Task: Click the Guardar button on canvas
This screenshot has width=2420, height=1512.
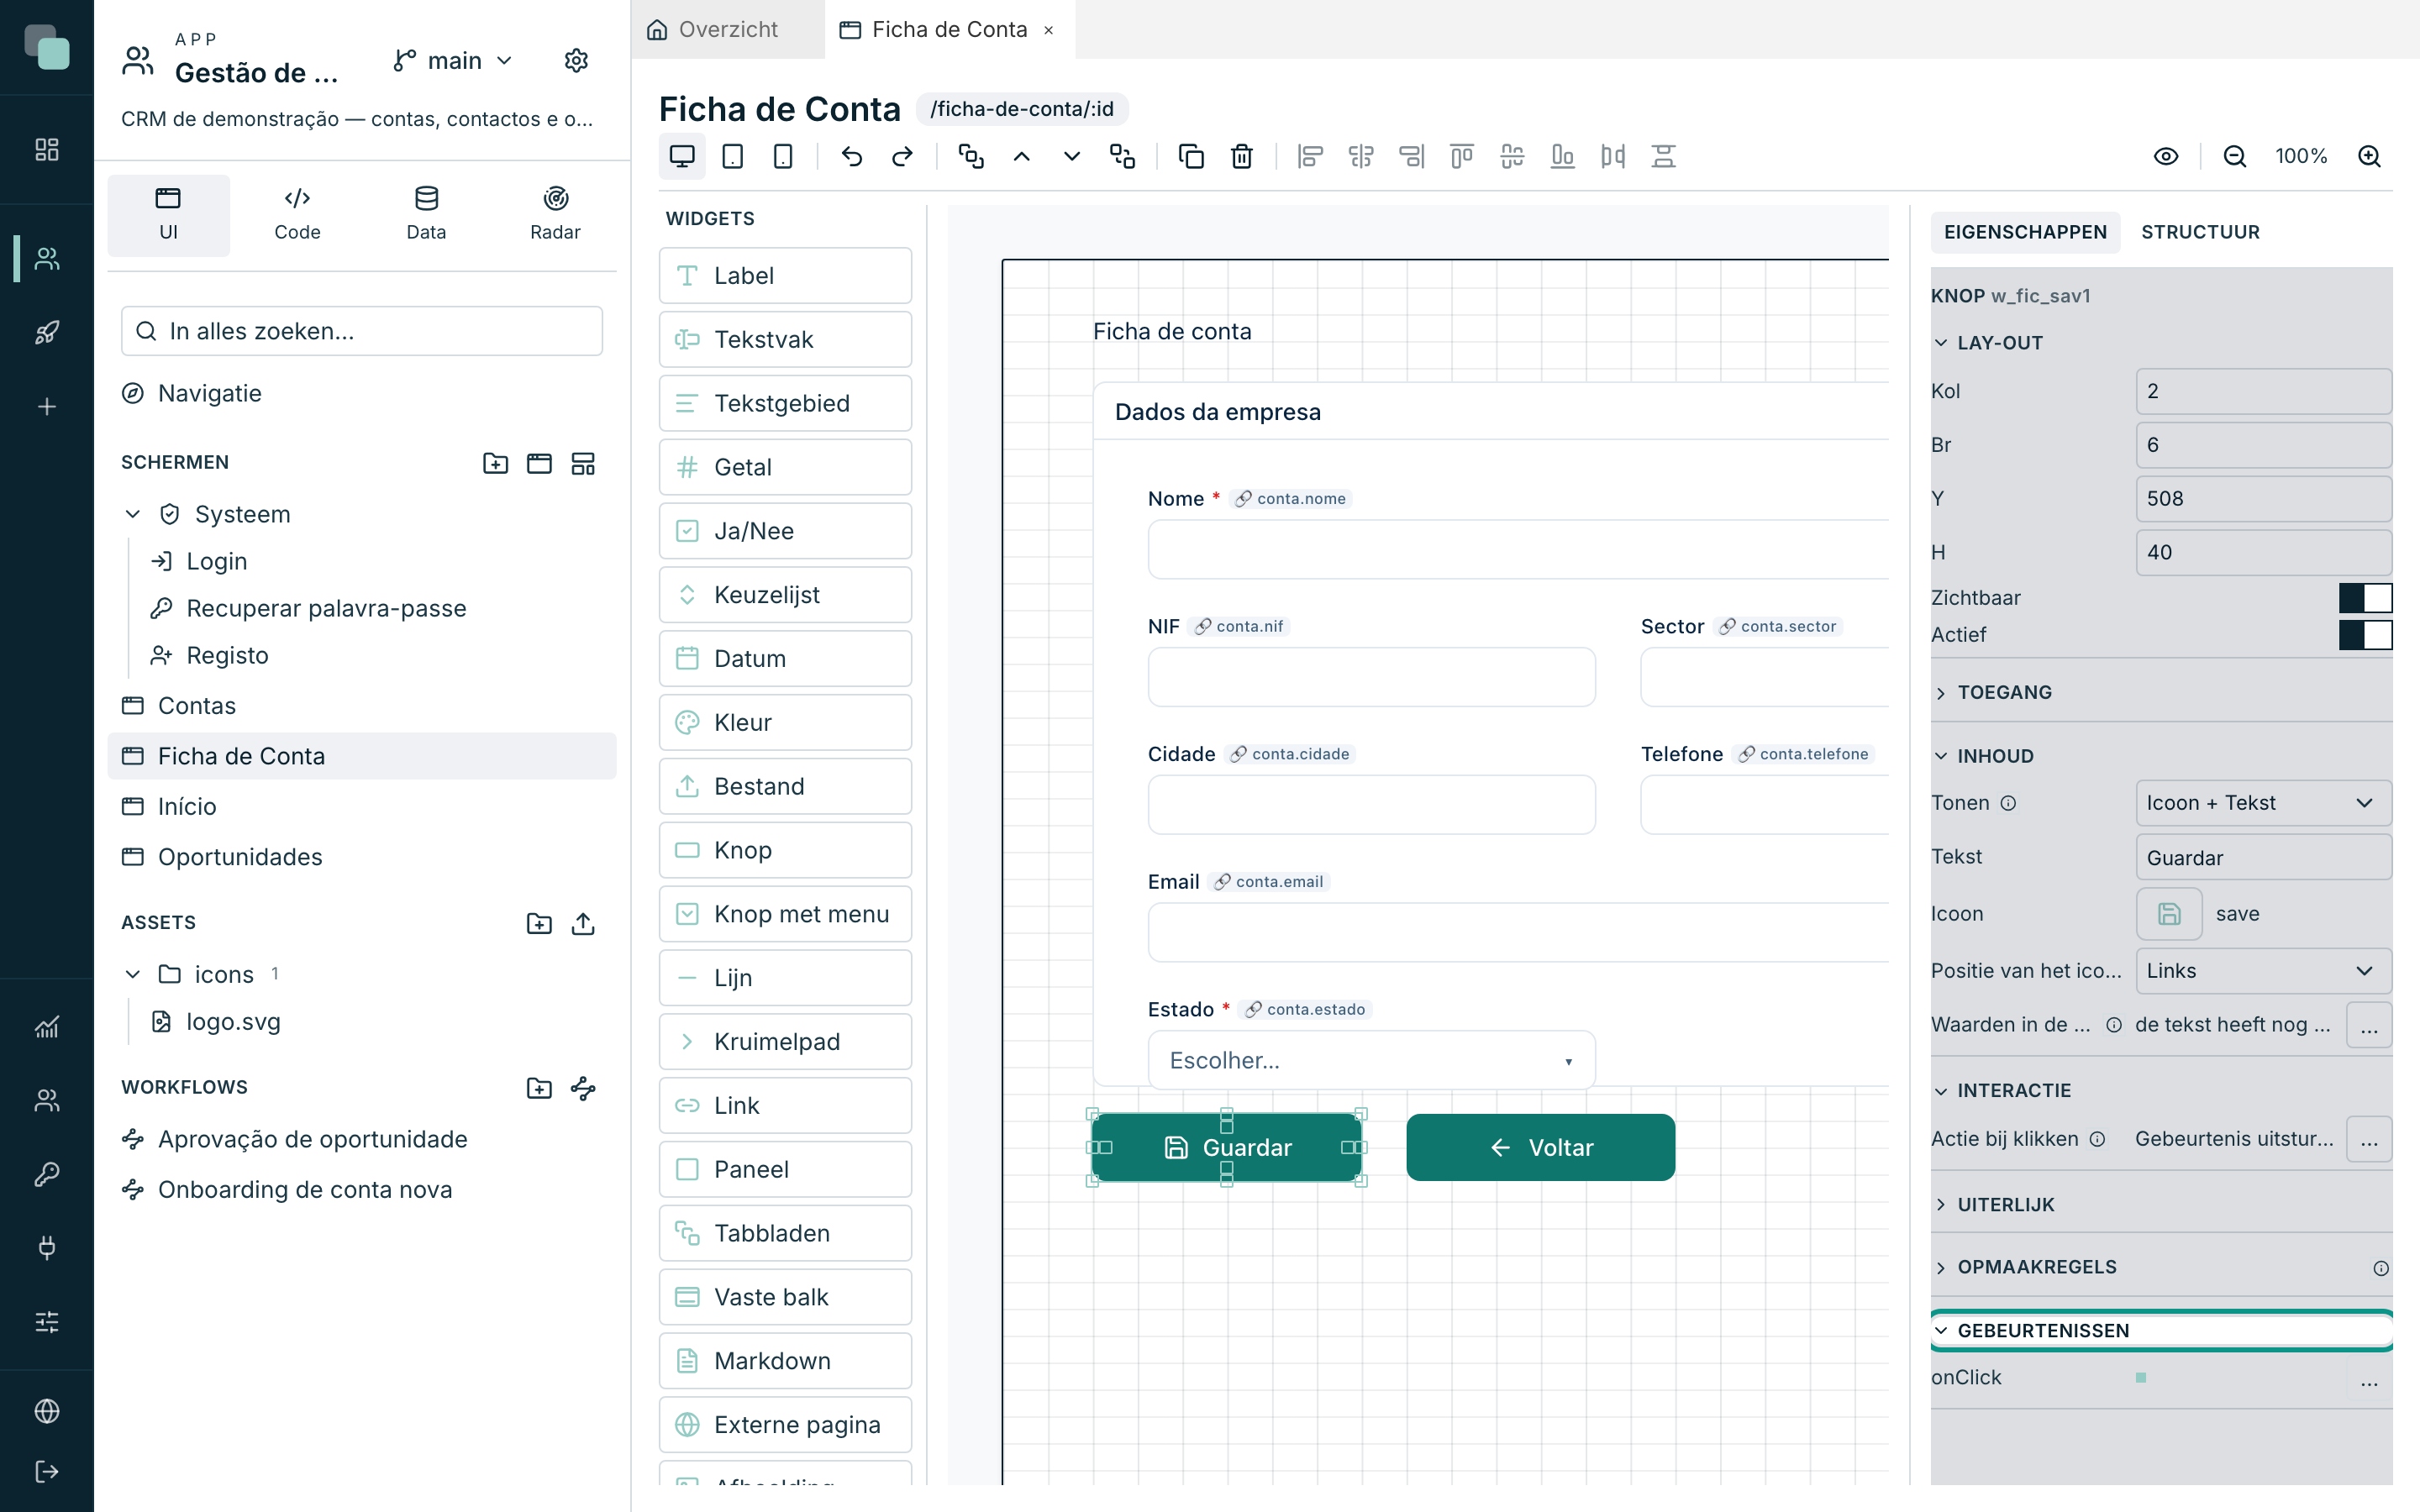Action: pyautogui.click(x=1226, y=1147)
